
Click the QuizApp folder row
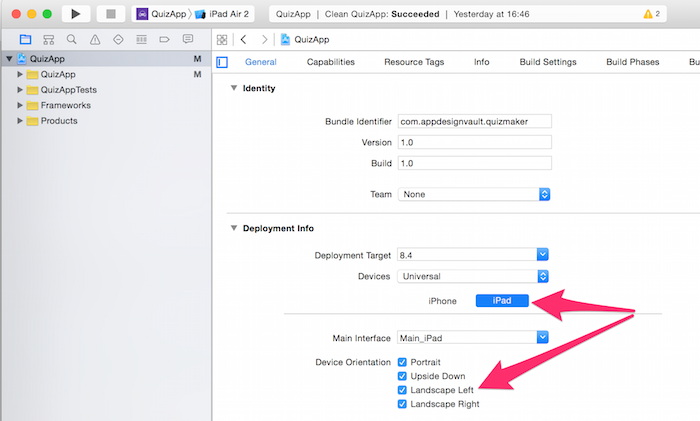[106, 74]
